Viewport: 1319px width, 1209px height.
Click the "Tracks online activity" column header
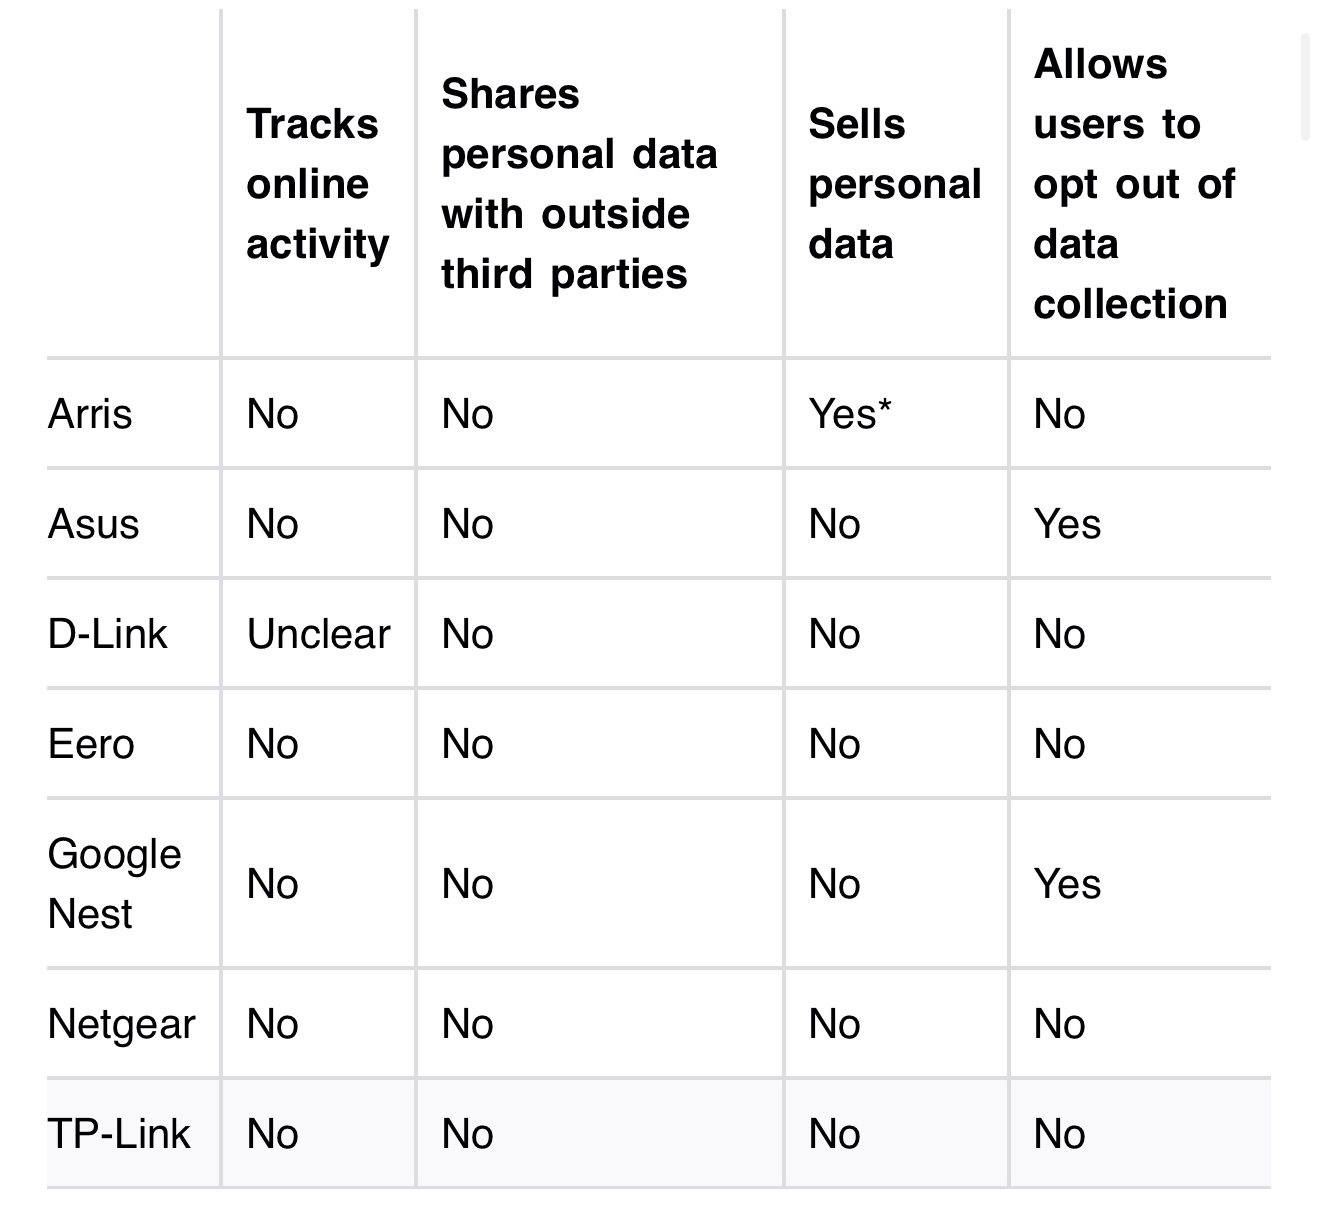(x=317, y=184)
